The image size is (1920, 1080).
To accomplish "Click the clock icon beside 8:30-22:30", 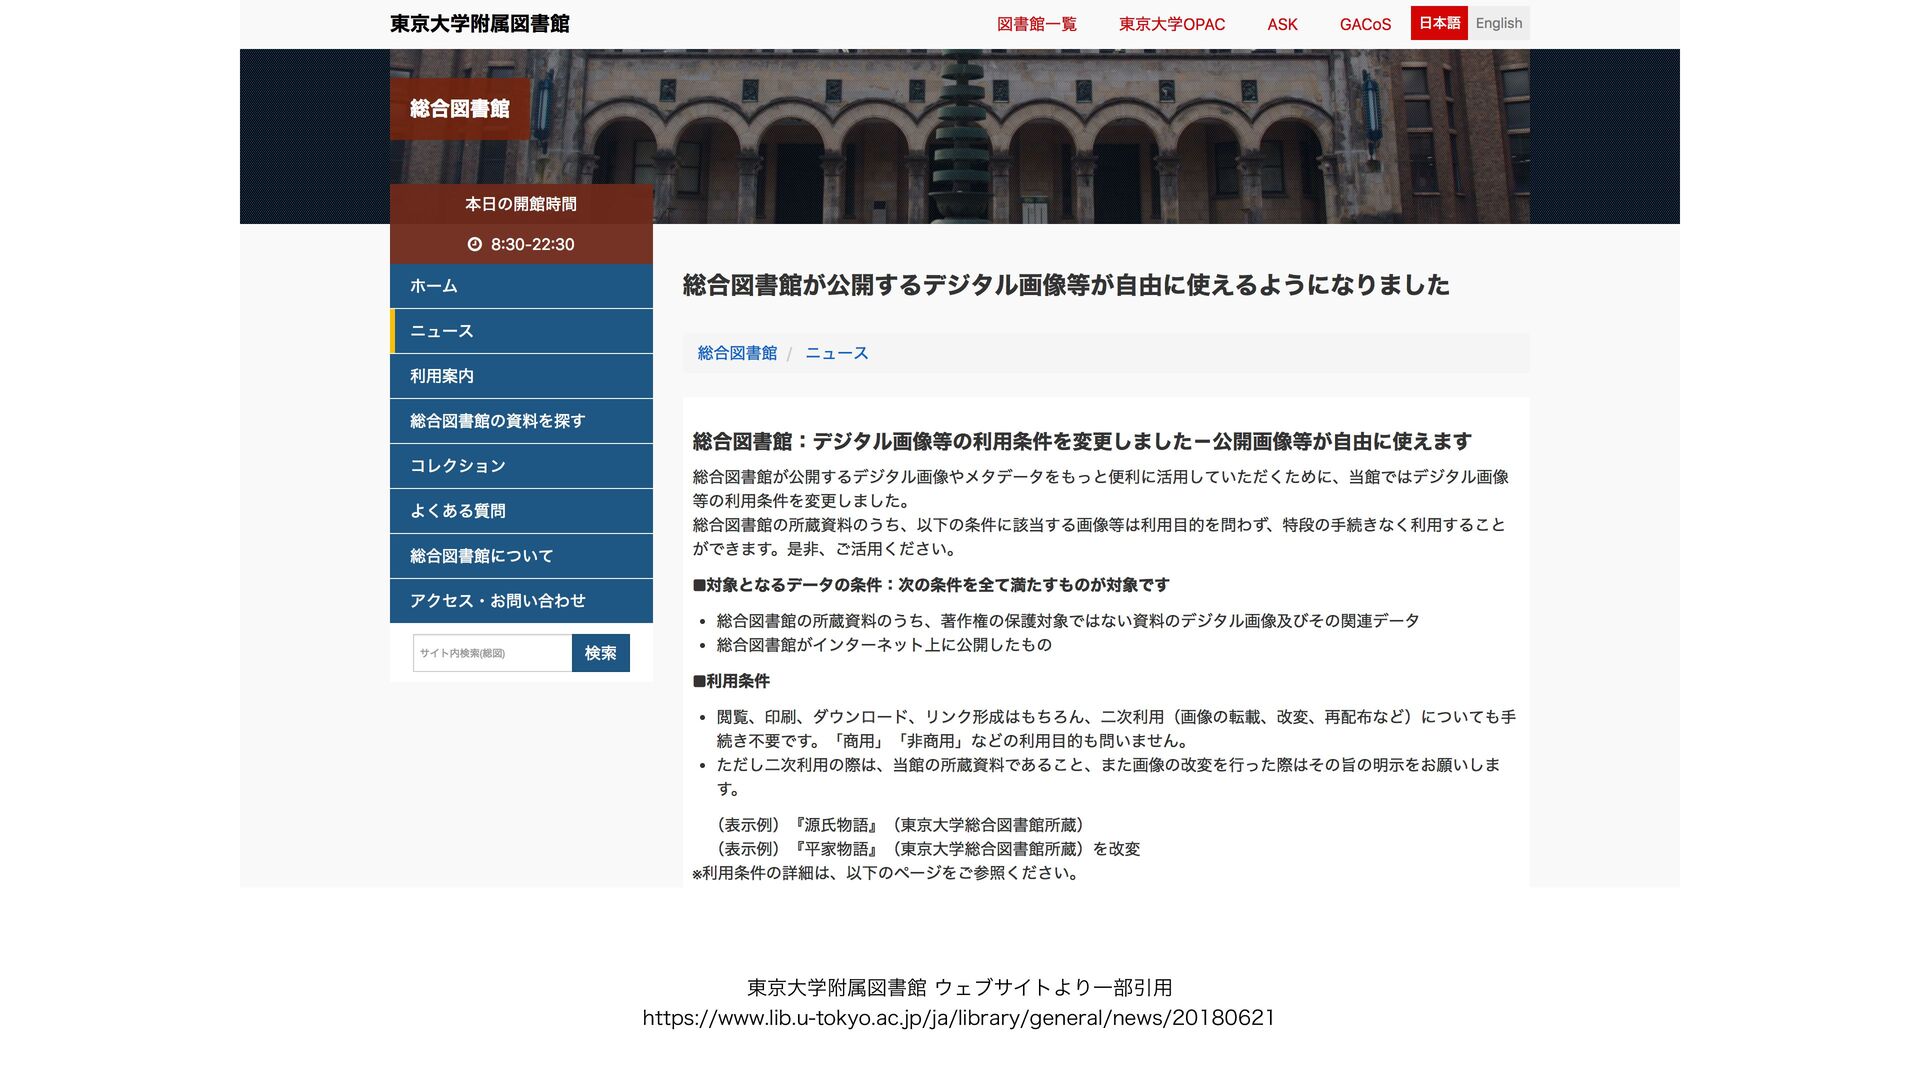I will [475, 244].
